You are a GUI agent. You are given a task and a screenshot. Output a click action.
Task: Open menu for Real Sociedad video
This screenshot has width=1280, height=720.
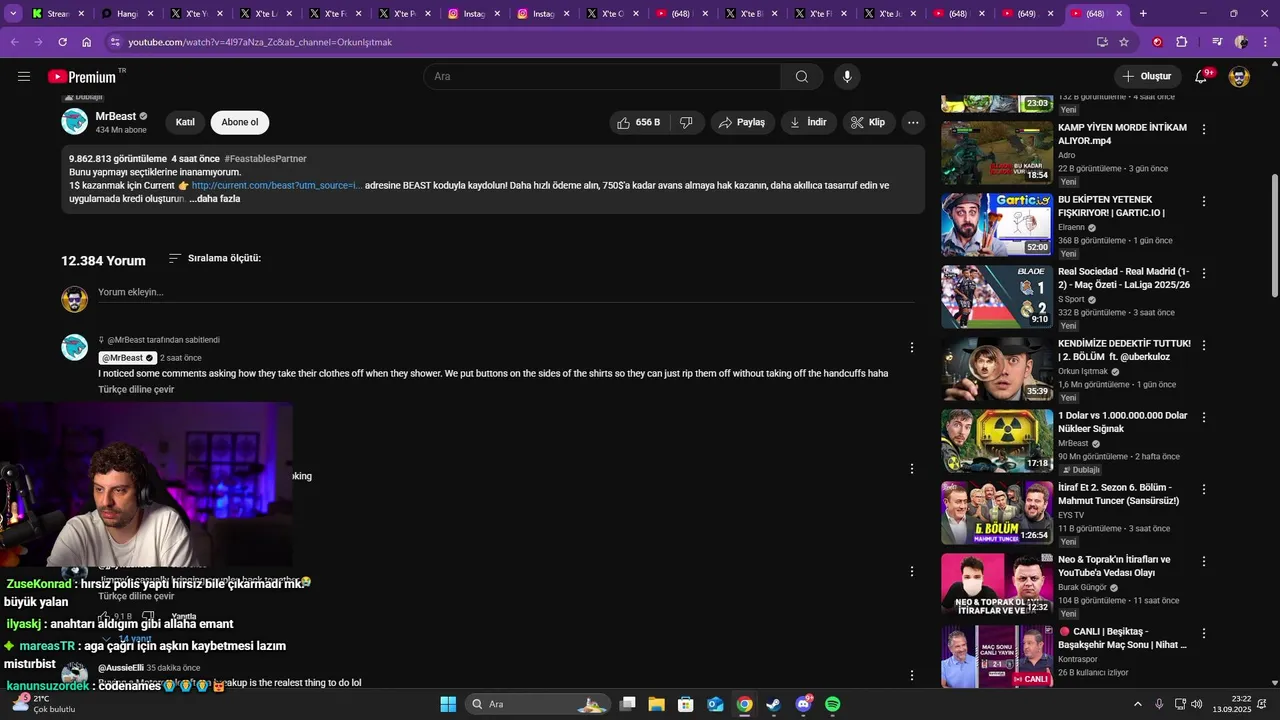tap(1204, 273)
